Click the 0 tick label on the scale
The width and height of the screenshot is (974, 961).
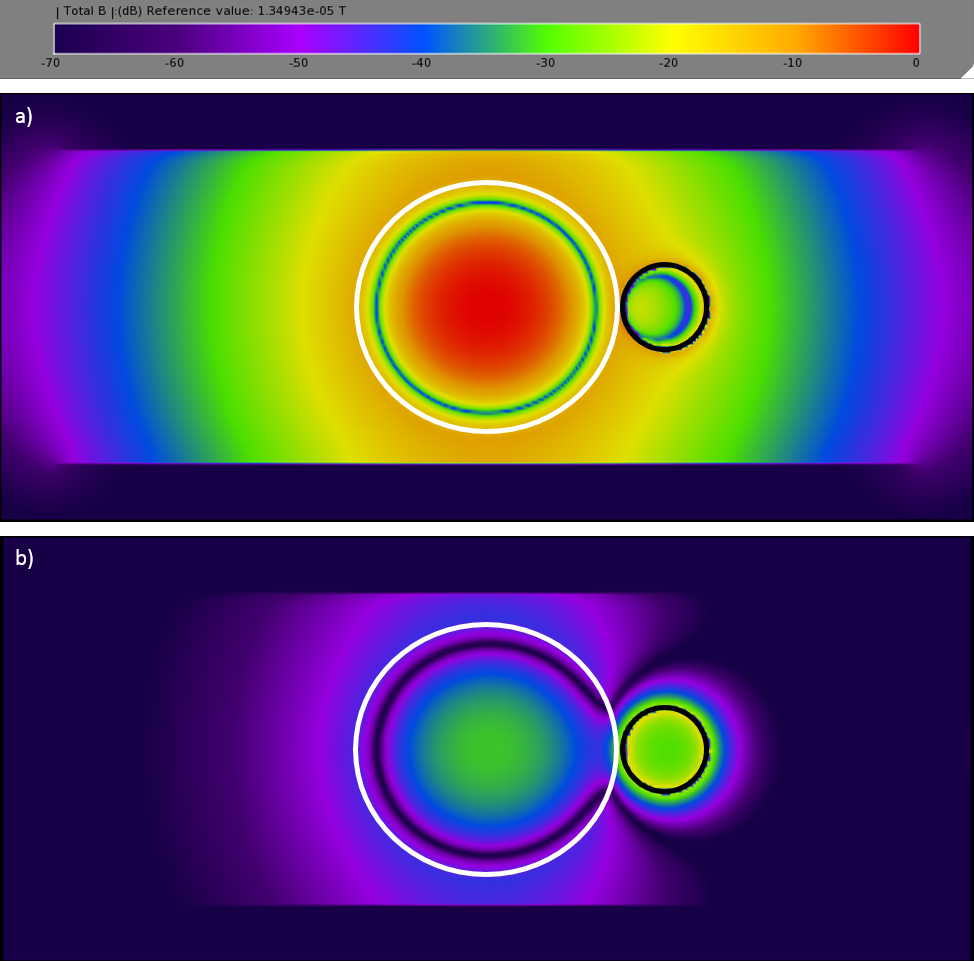pyautogui.click(x=915, y=63)
